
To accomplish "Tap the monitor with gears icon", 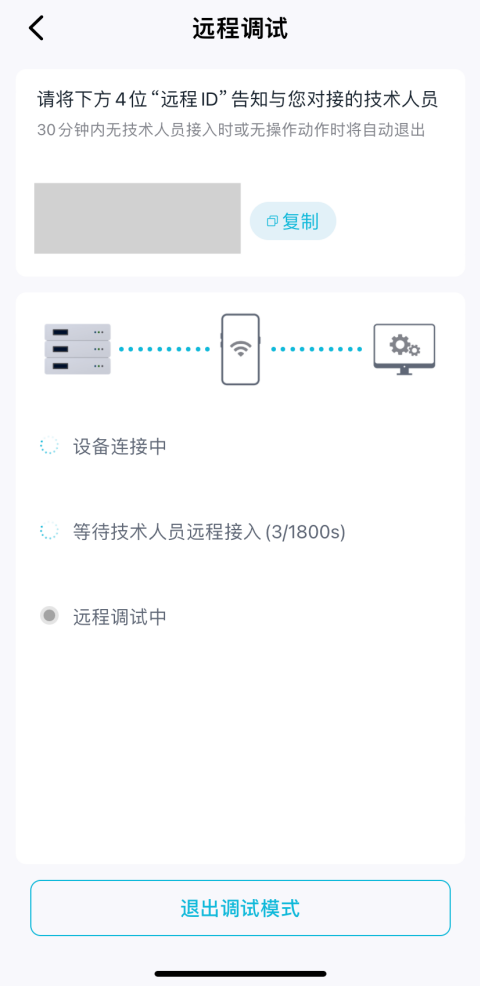I will coord(404,349).
